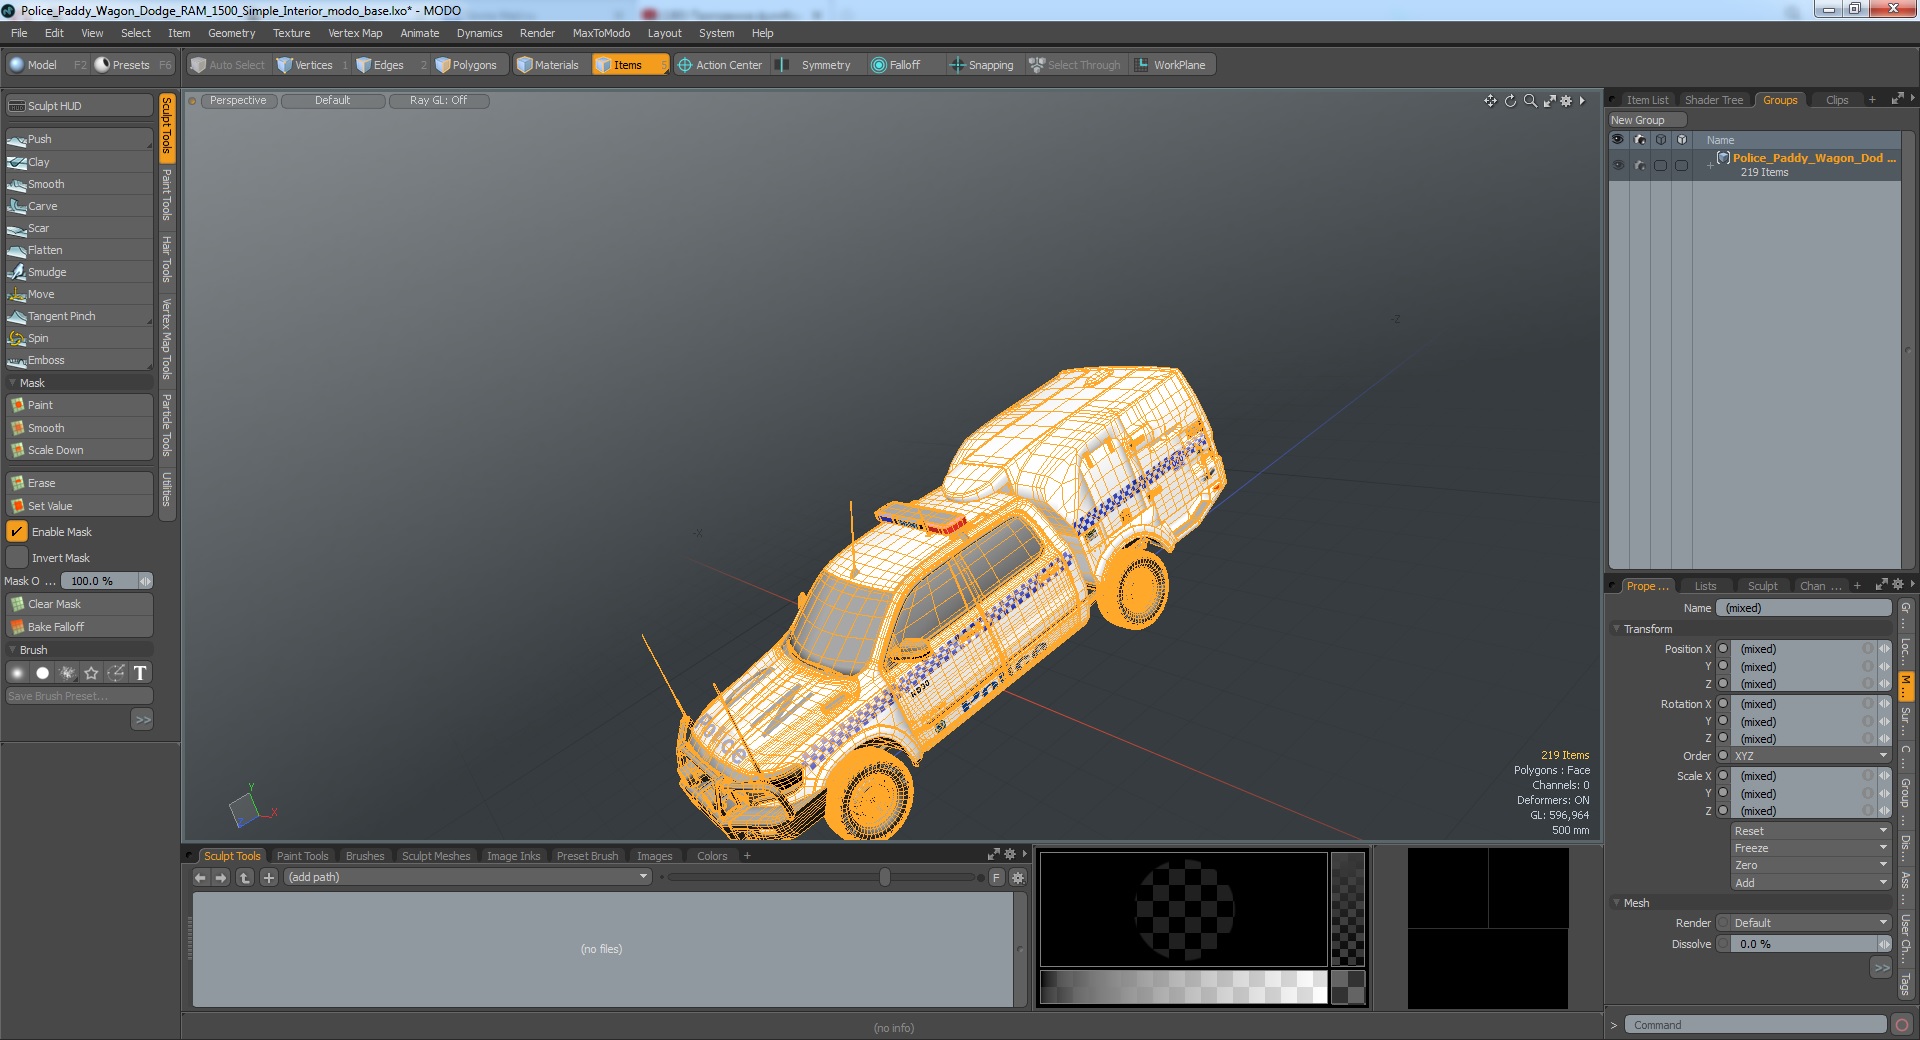Switch to the Shader Tree tab
Screen dimensions: 1920x1040
point(1713,100)
